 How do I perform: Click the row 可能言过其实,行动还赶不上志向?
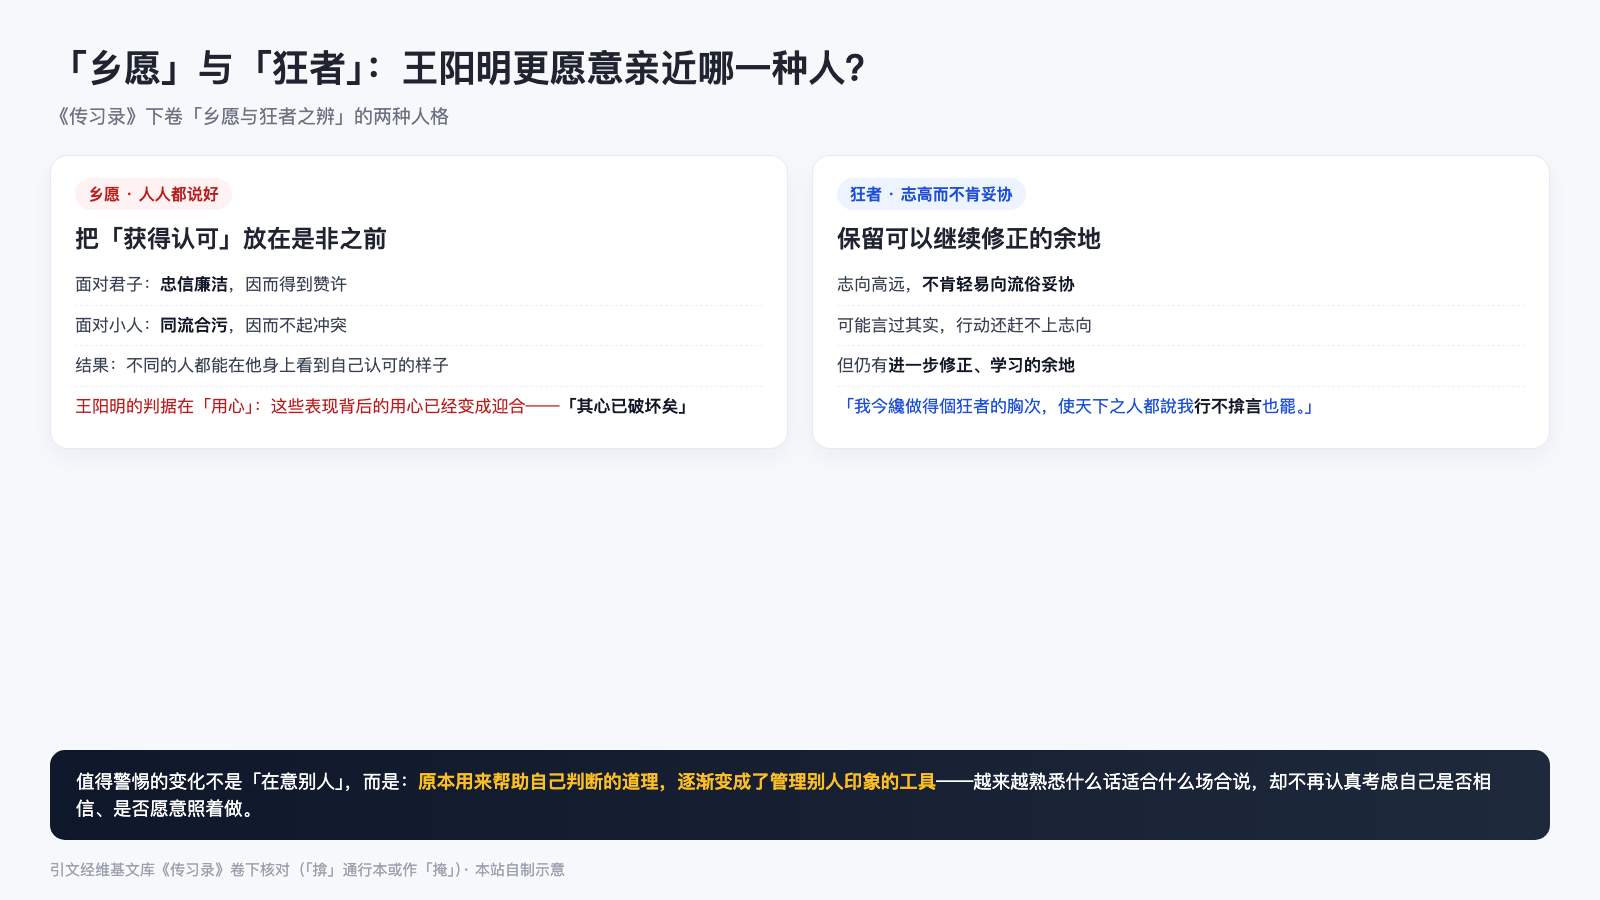pos(1181,325)
